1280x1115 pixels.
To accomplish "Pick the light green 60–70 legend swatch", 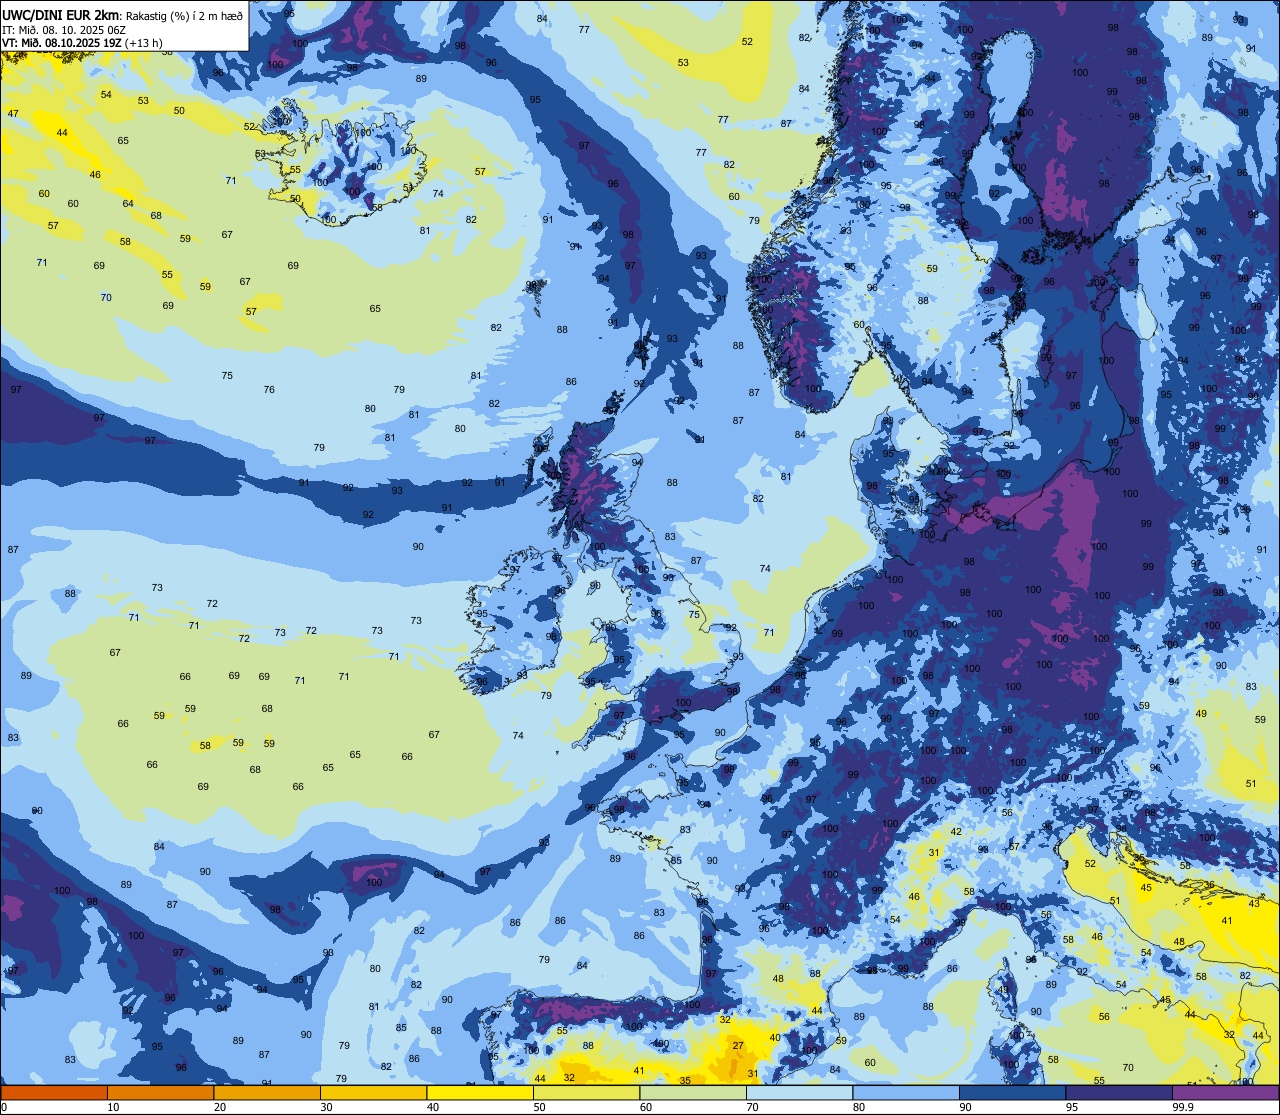I will click(x=693, y=1093).
